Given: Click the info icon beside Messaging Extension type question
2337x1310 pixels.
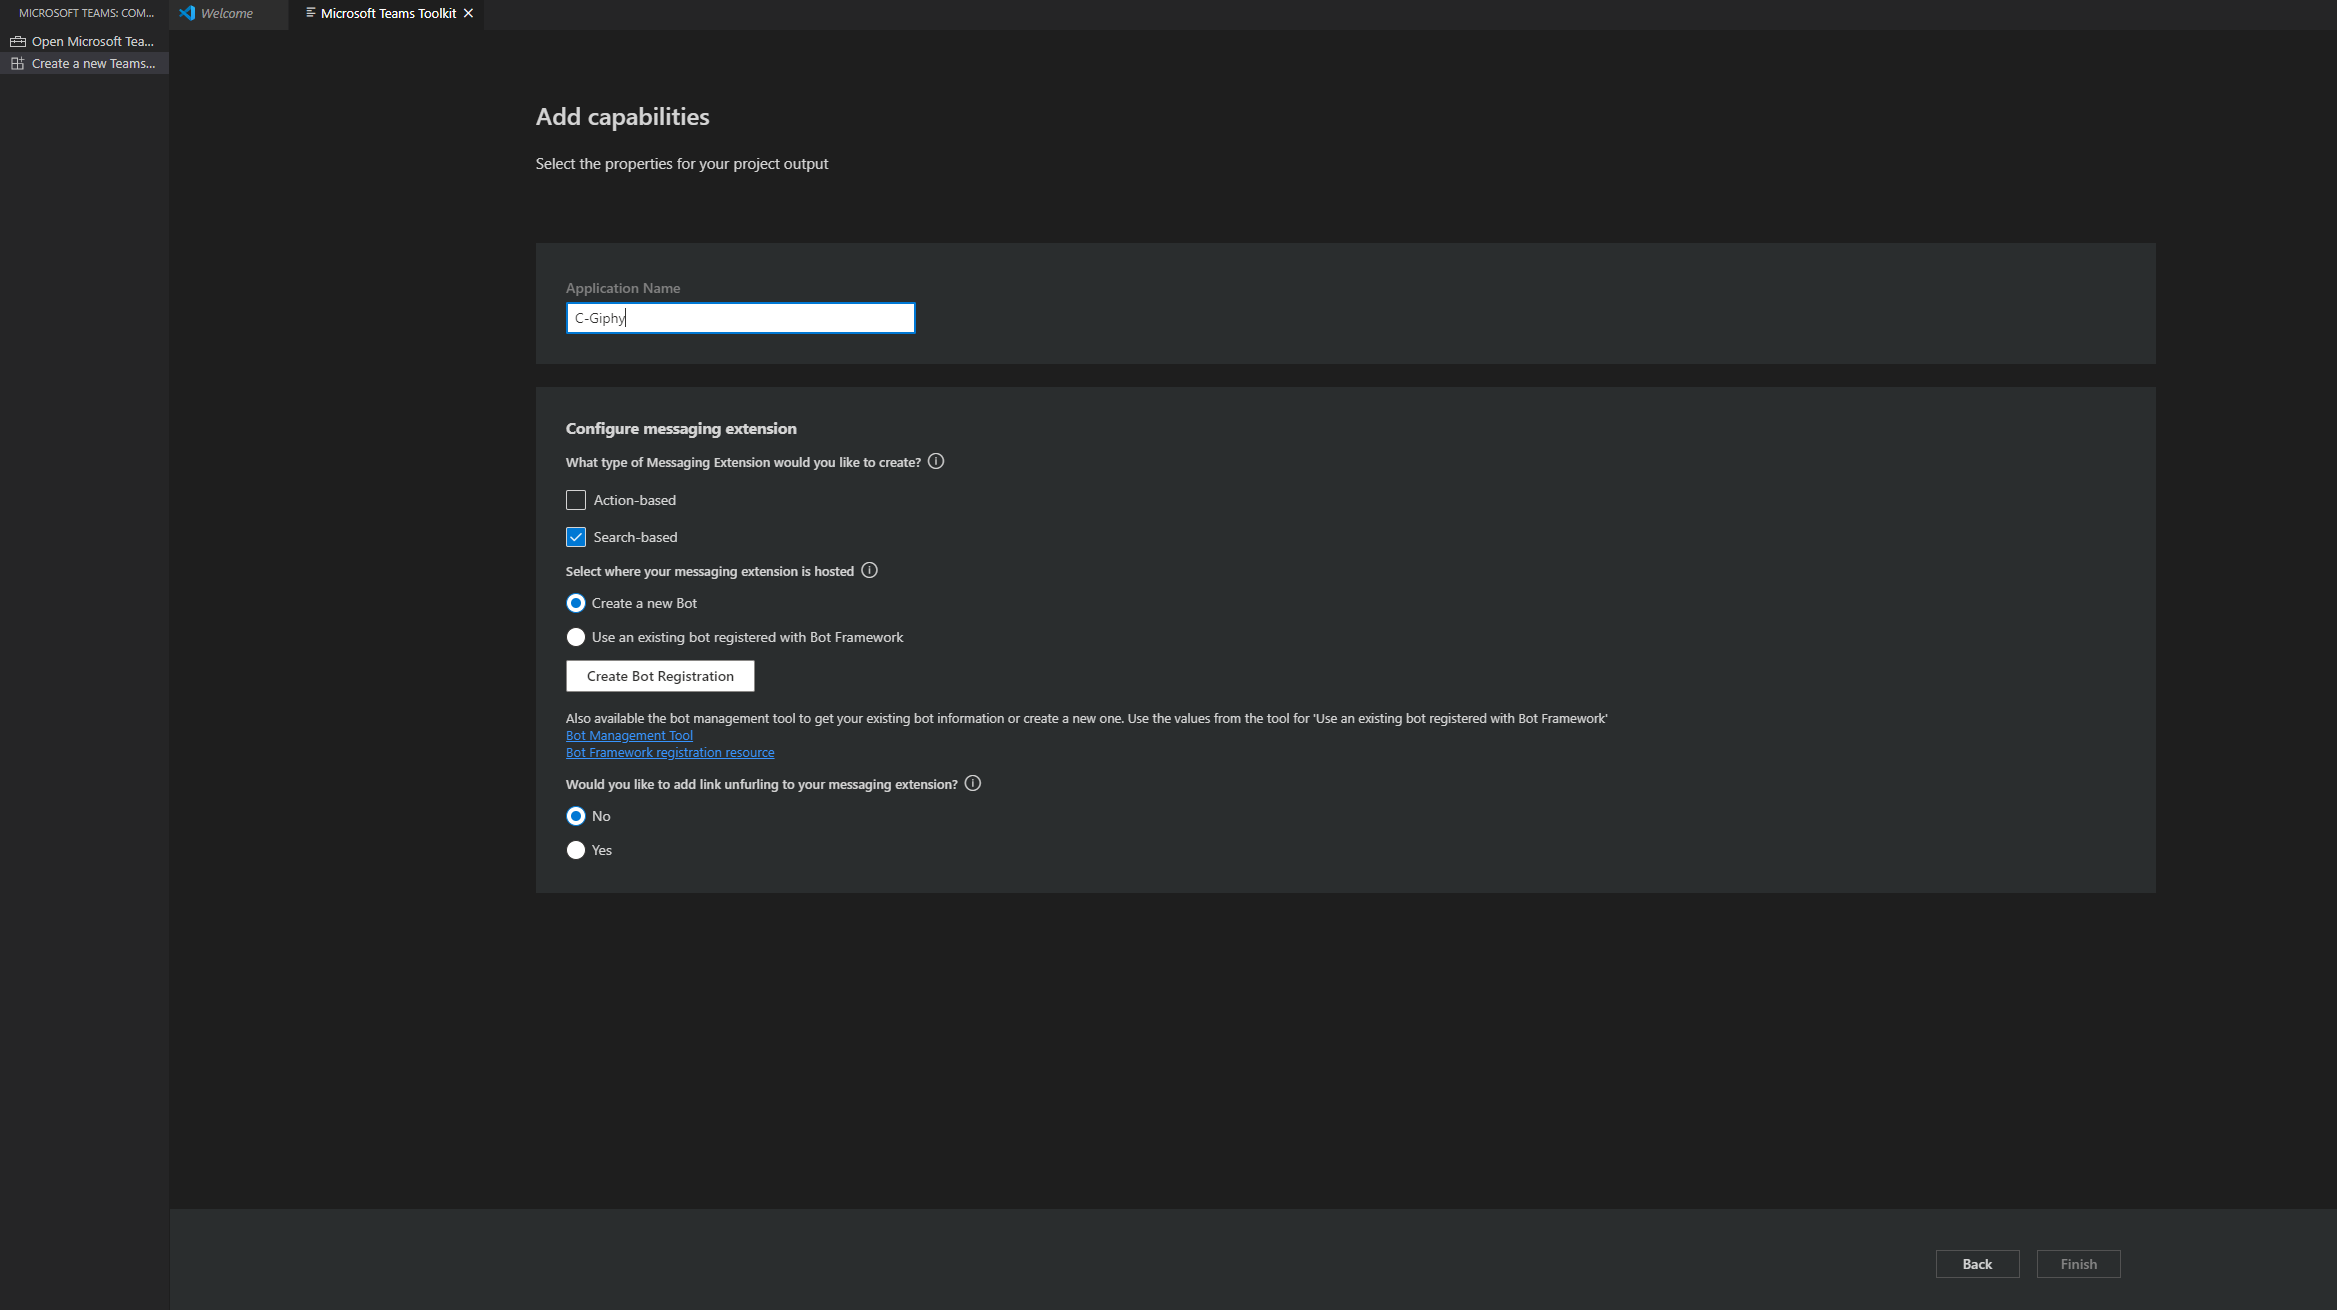Looking at the screenshot, I should click(x=936, y=461).
